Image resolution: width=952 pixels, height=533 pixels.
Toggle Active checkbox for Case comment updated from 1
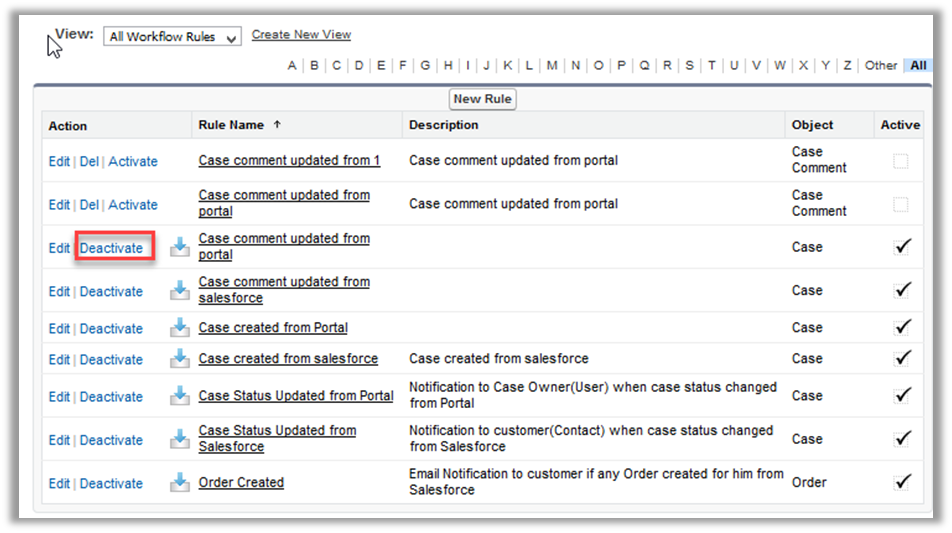901,161
